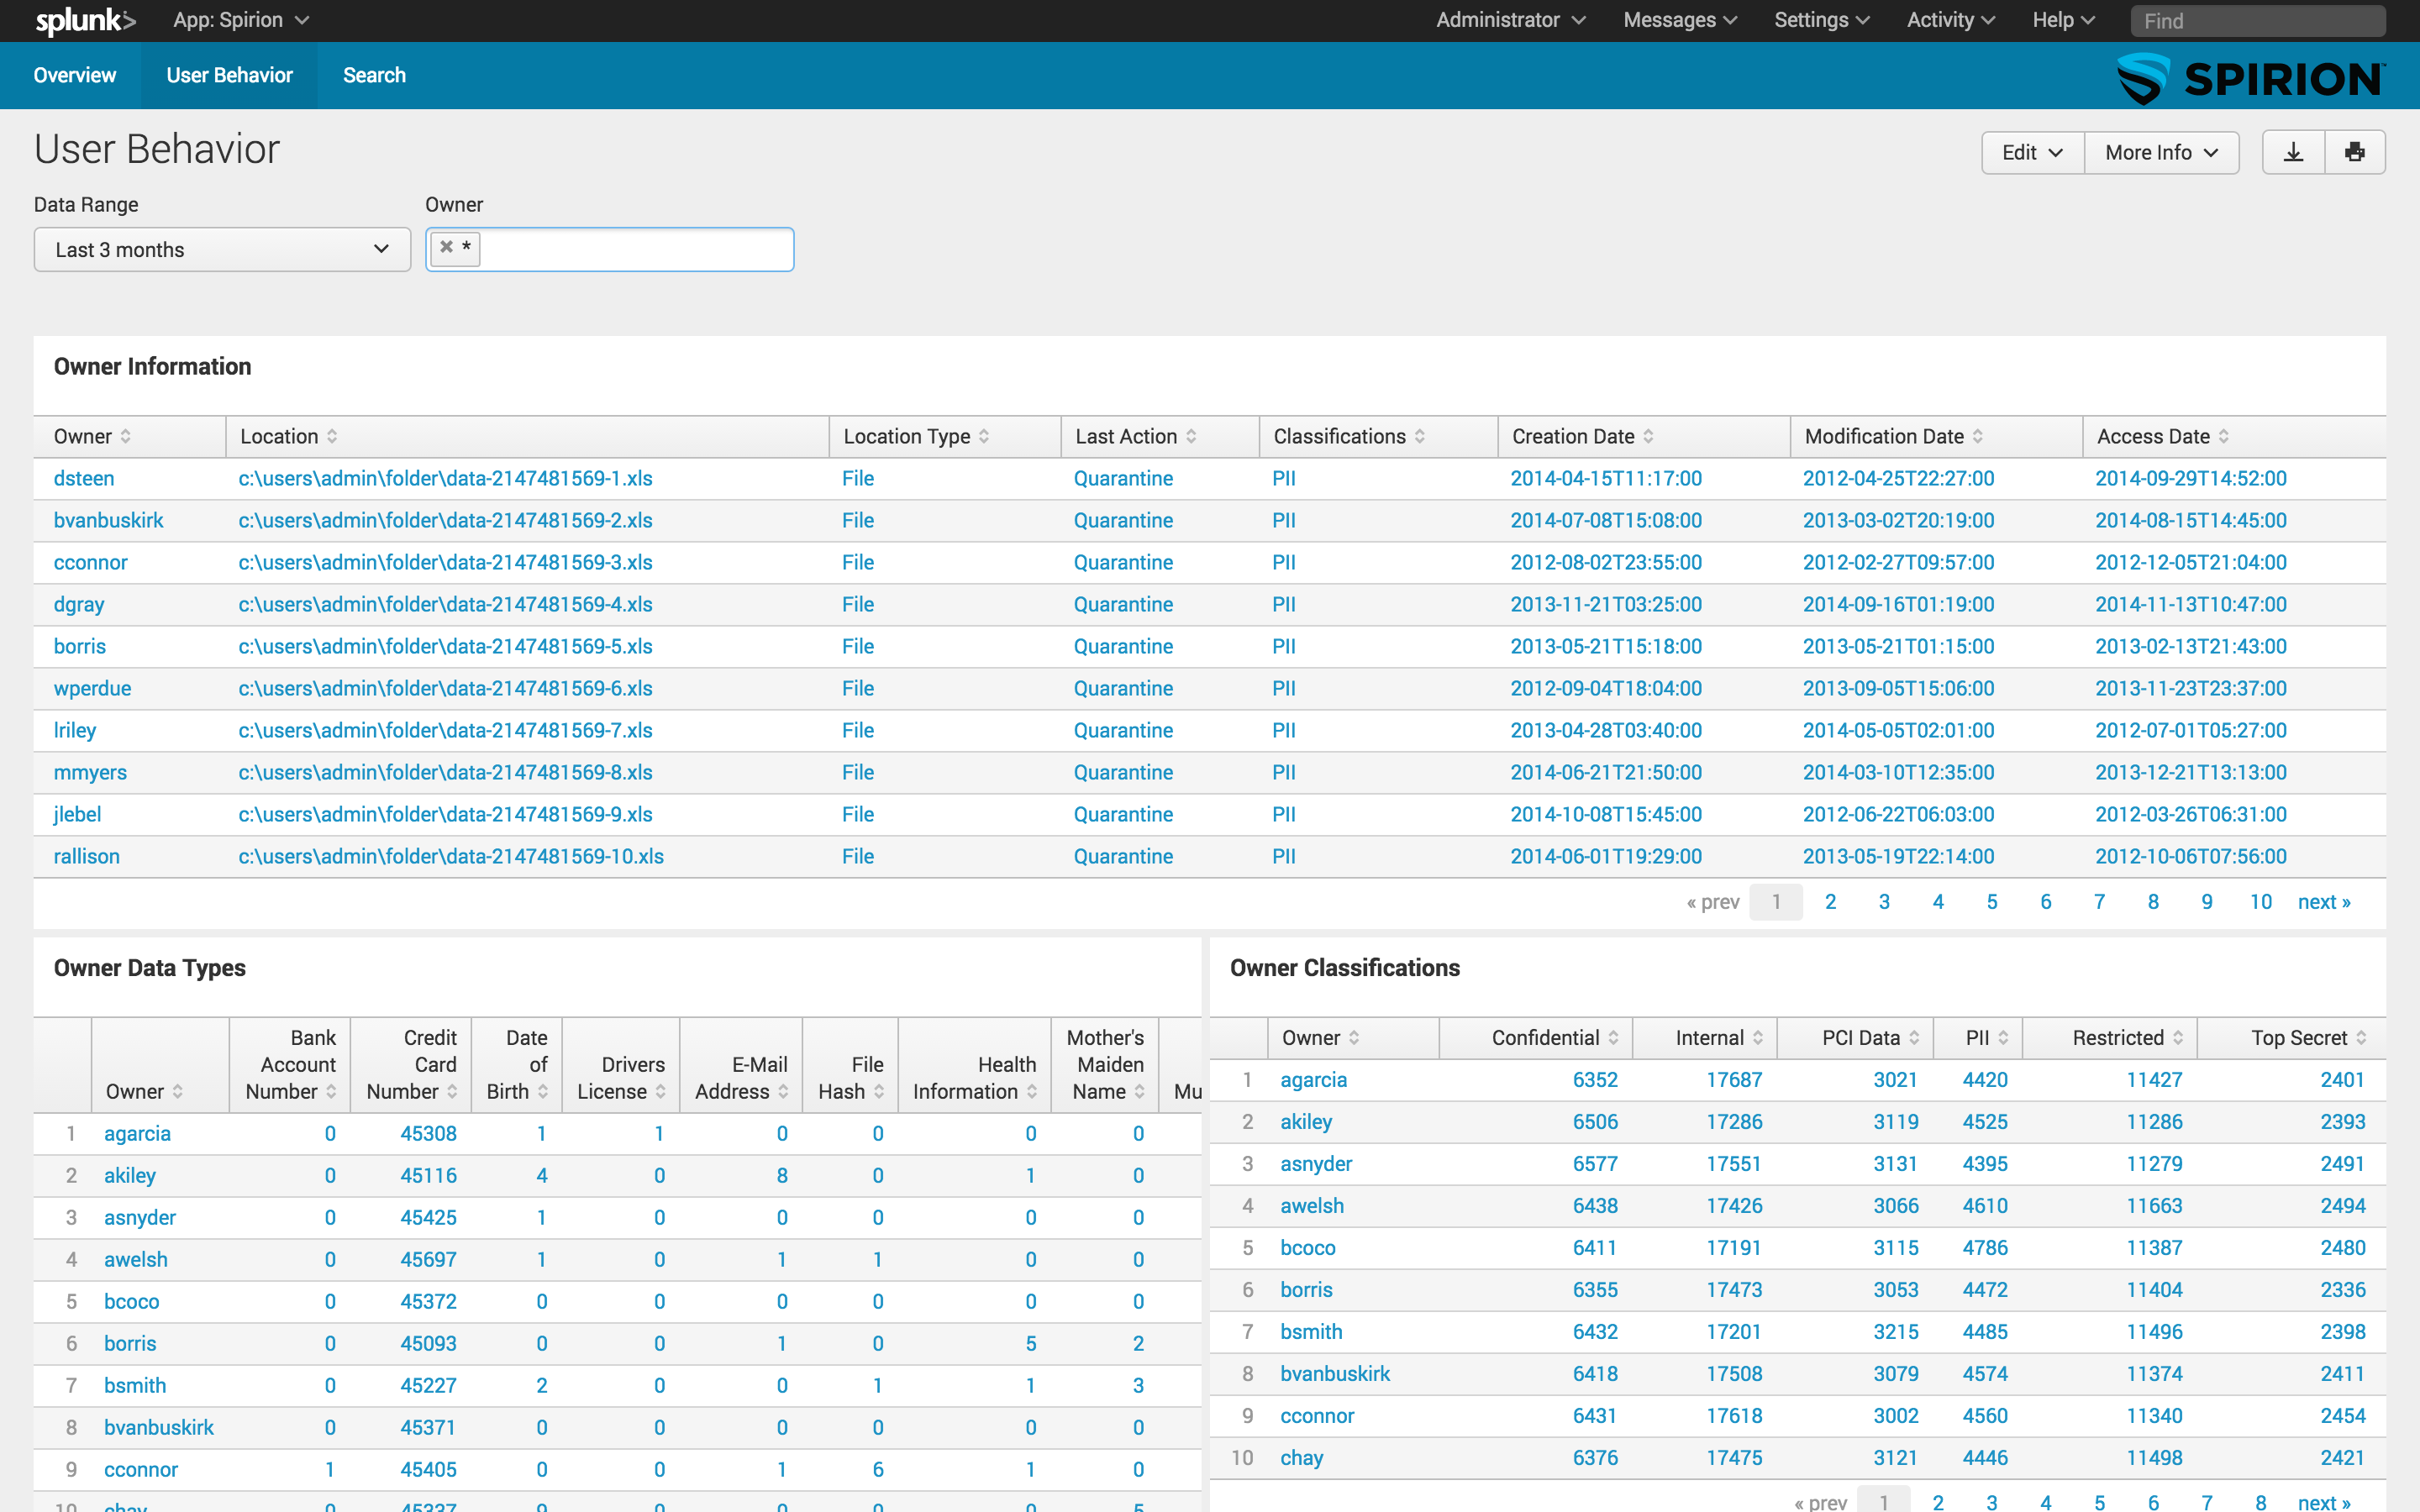Click the Splunk logo
The height and width of the screenshot is (1512, 2420).
pos(85,20)
